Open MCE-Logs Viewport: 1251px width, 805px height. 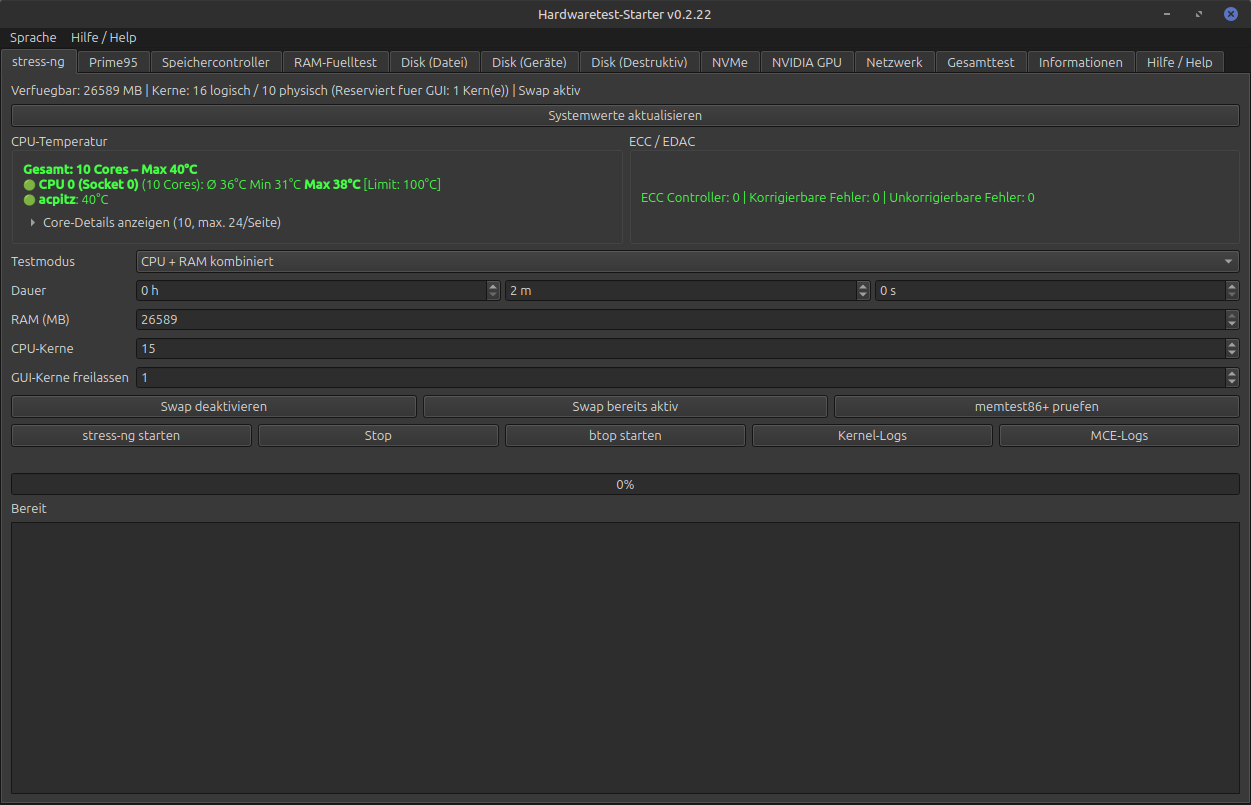[1119, 436]
